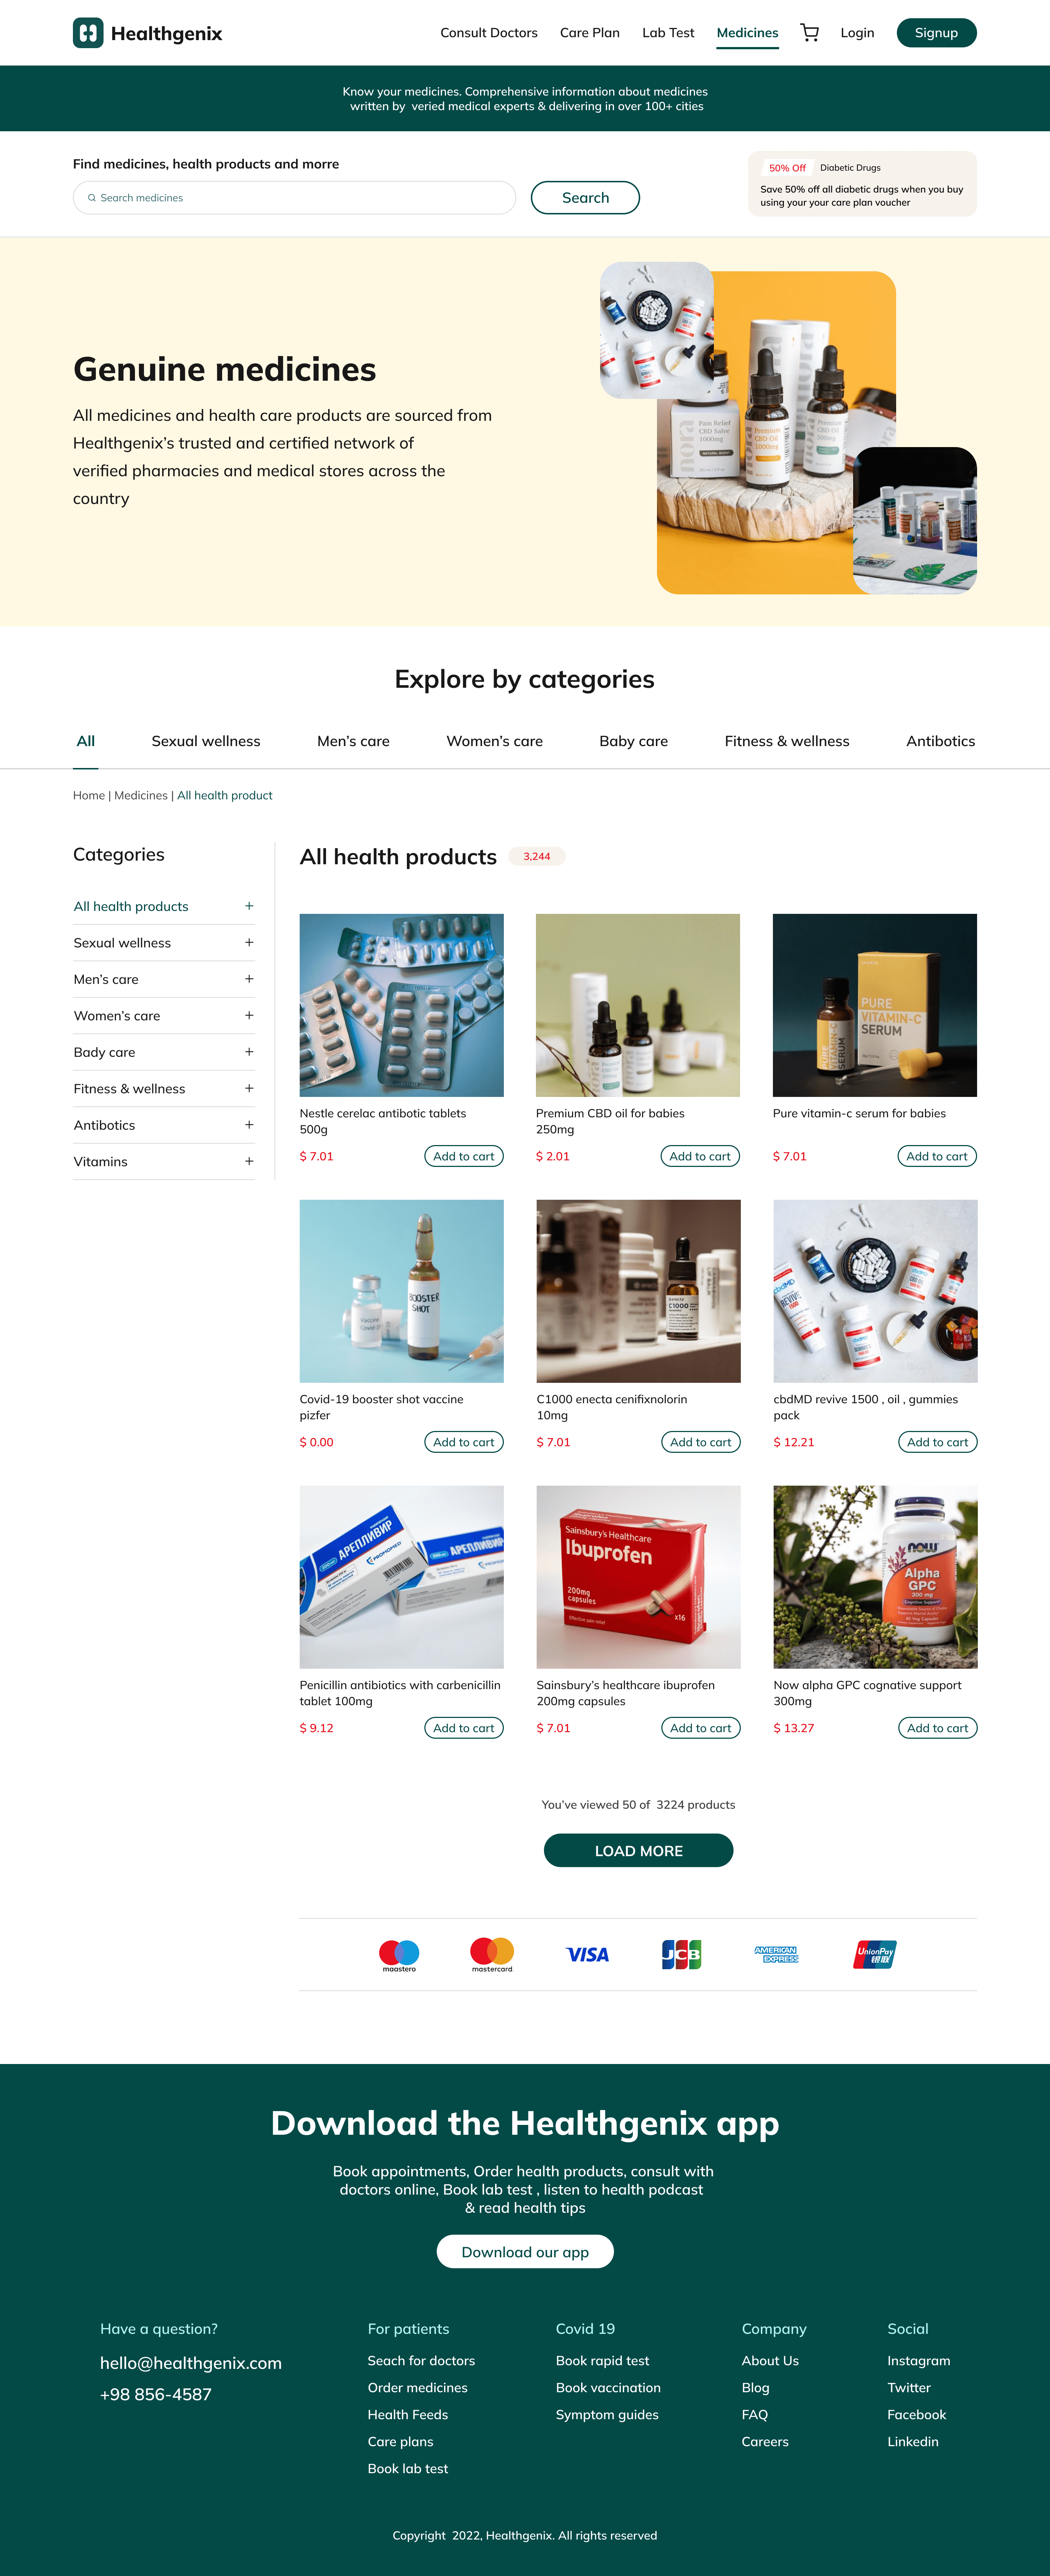Switch to the Baby care category tab
This screenshot has height=2576, width=1050.
pos(633,741)
